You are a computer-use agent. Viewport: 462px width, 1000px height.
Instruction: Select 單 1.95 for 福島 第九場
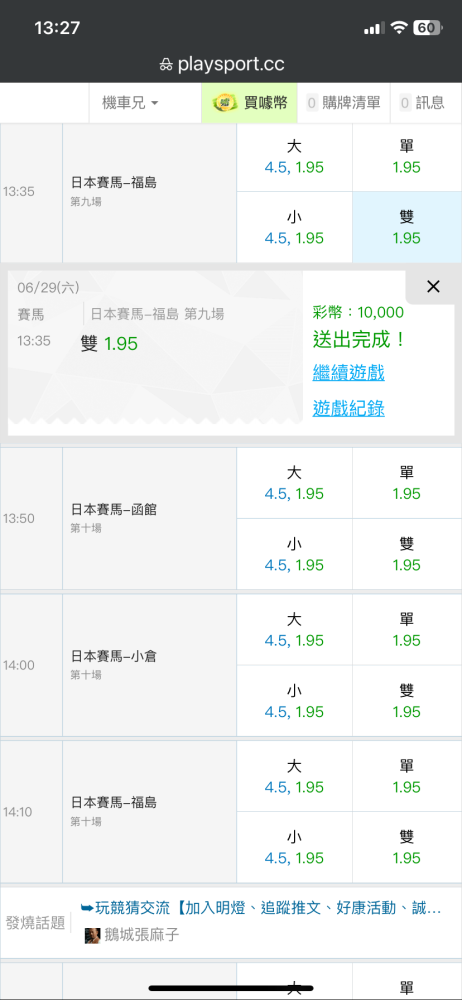pyautogui.click(x=406, y=157)
